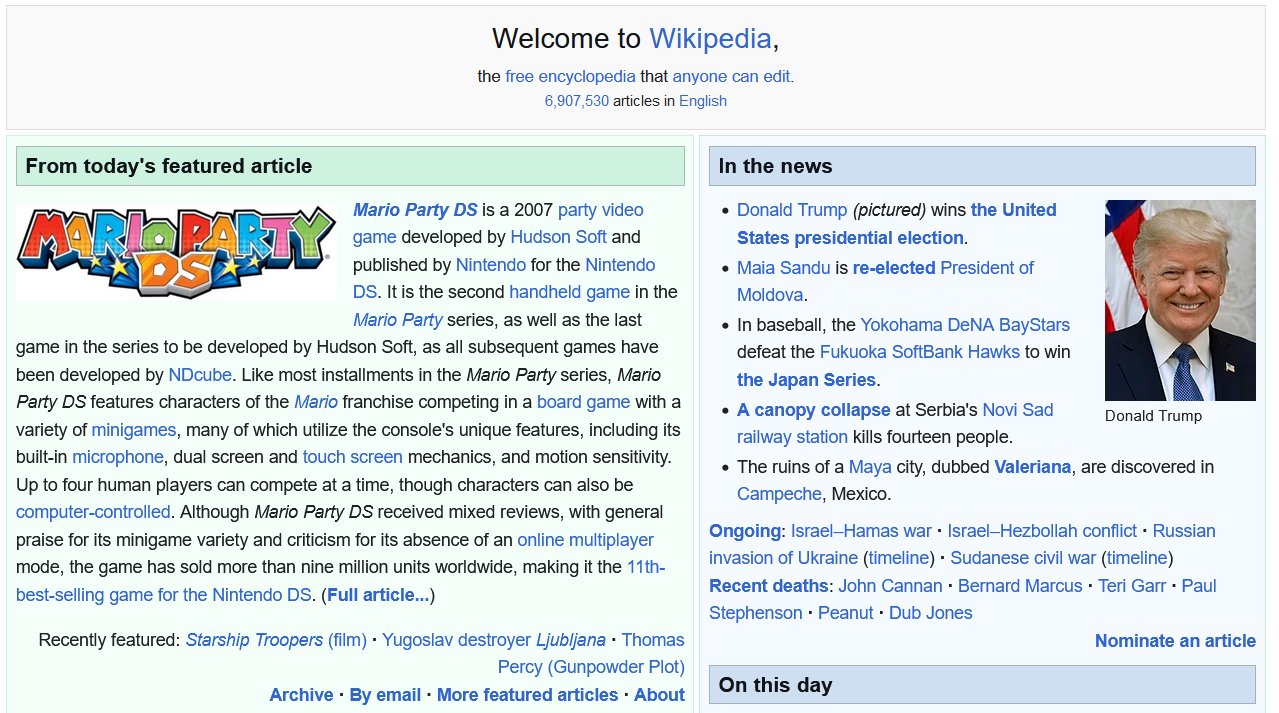This screenshot has height=713, width=1279.
Task: Open the 'English' language link
Action: 703,101
